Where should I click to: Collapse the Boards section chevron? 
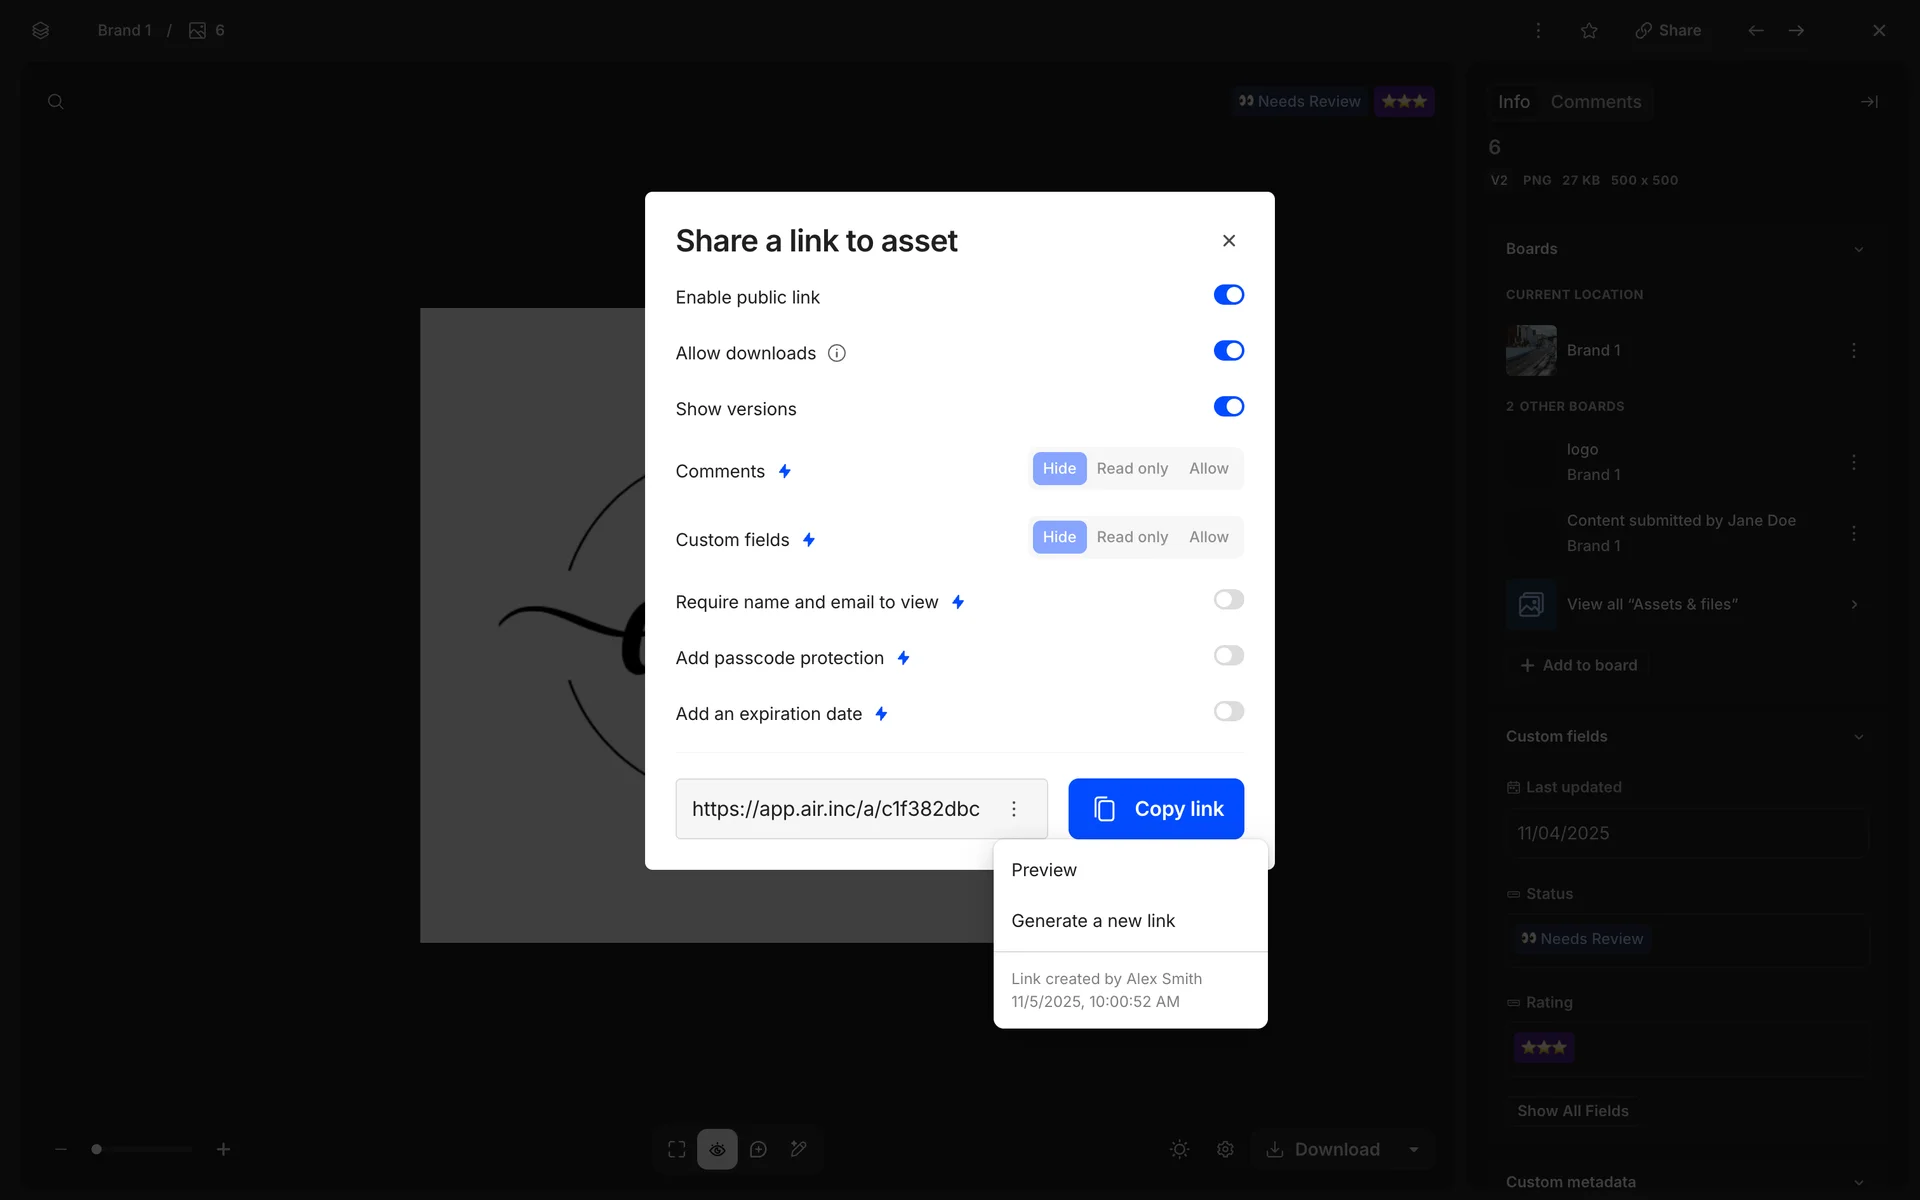(1858, 249)
